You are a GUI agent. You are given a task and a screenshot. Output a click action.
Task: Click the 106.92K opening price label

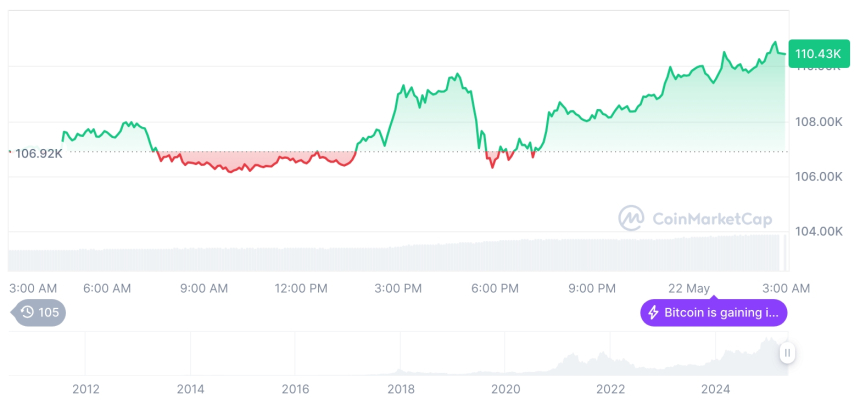[39, 153]
